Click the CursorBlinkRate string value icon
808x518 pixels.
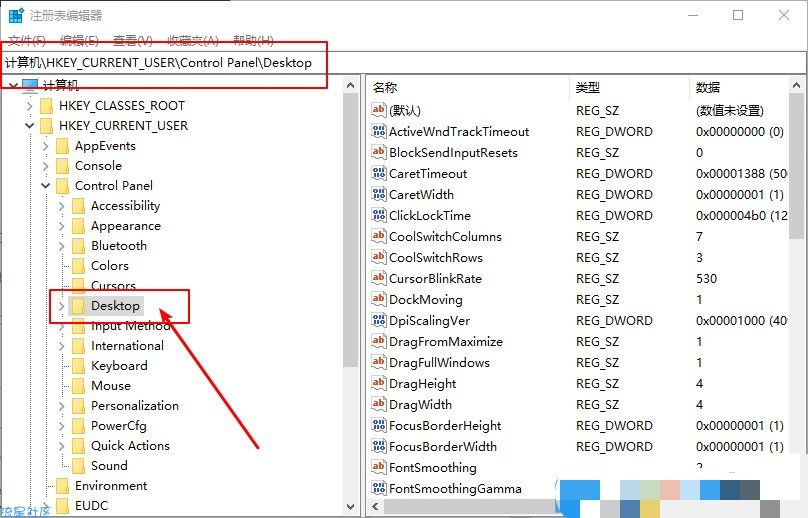378,279
